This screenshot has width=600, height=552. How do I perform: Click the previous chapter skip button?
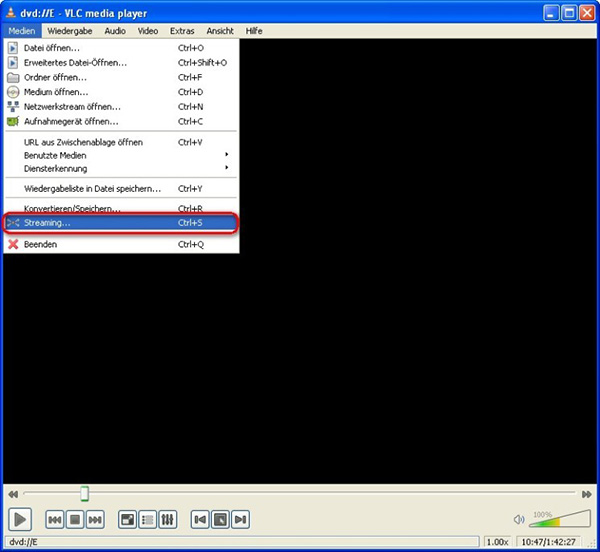pos(55,520)
